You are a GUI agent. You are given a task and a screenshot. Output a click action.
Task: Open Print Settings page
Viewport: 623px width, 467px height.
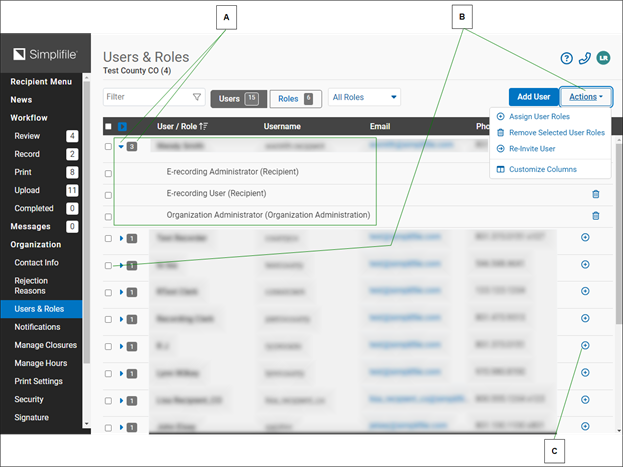tap(39, 381)
